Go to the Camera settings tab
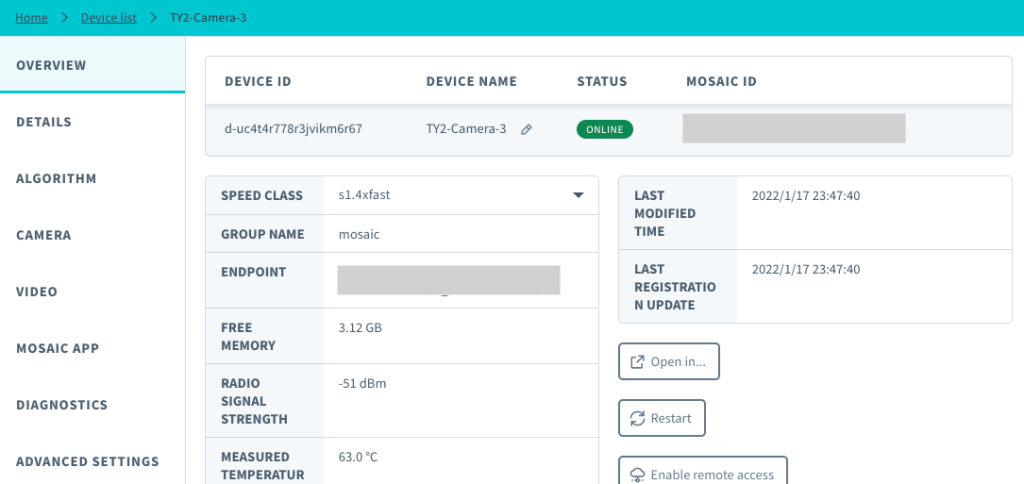Viewport: 1024px width, 484px height. click(44, 235)
